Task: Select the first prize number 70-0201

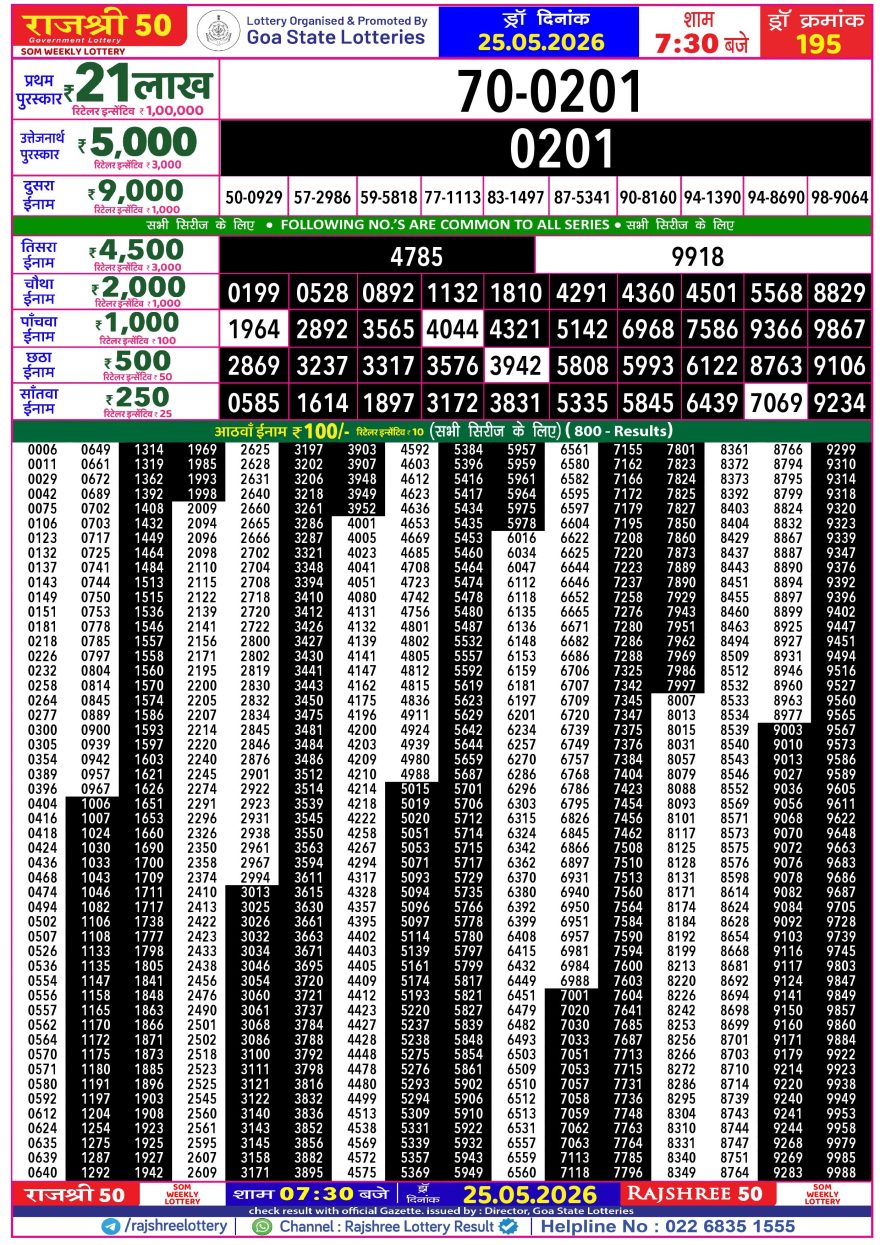Action: point(549,93)
